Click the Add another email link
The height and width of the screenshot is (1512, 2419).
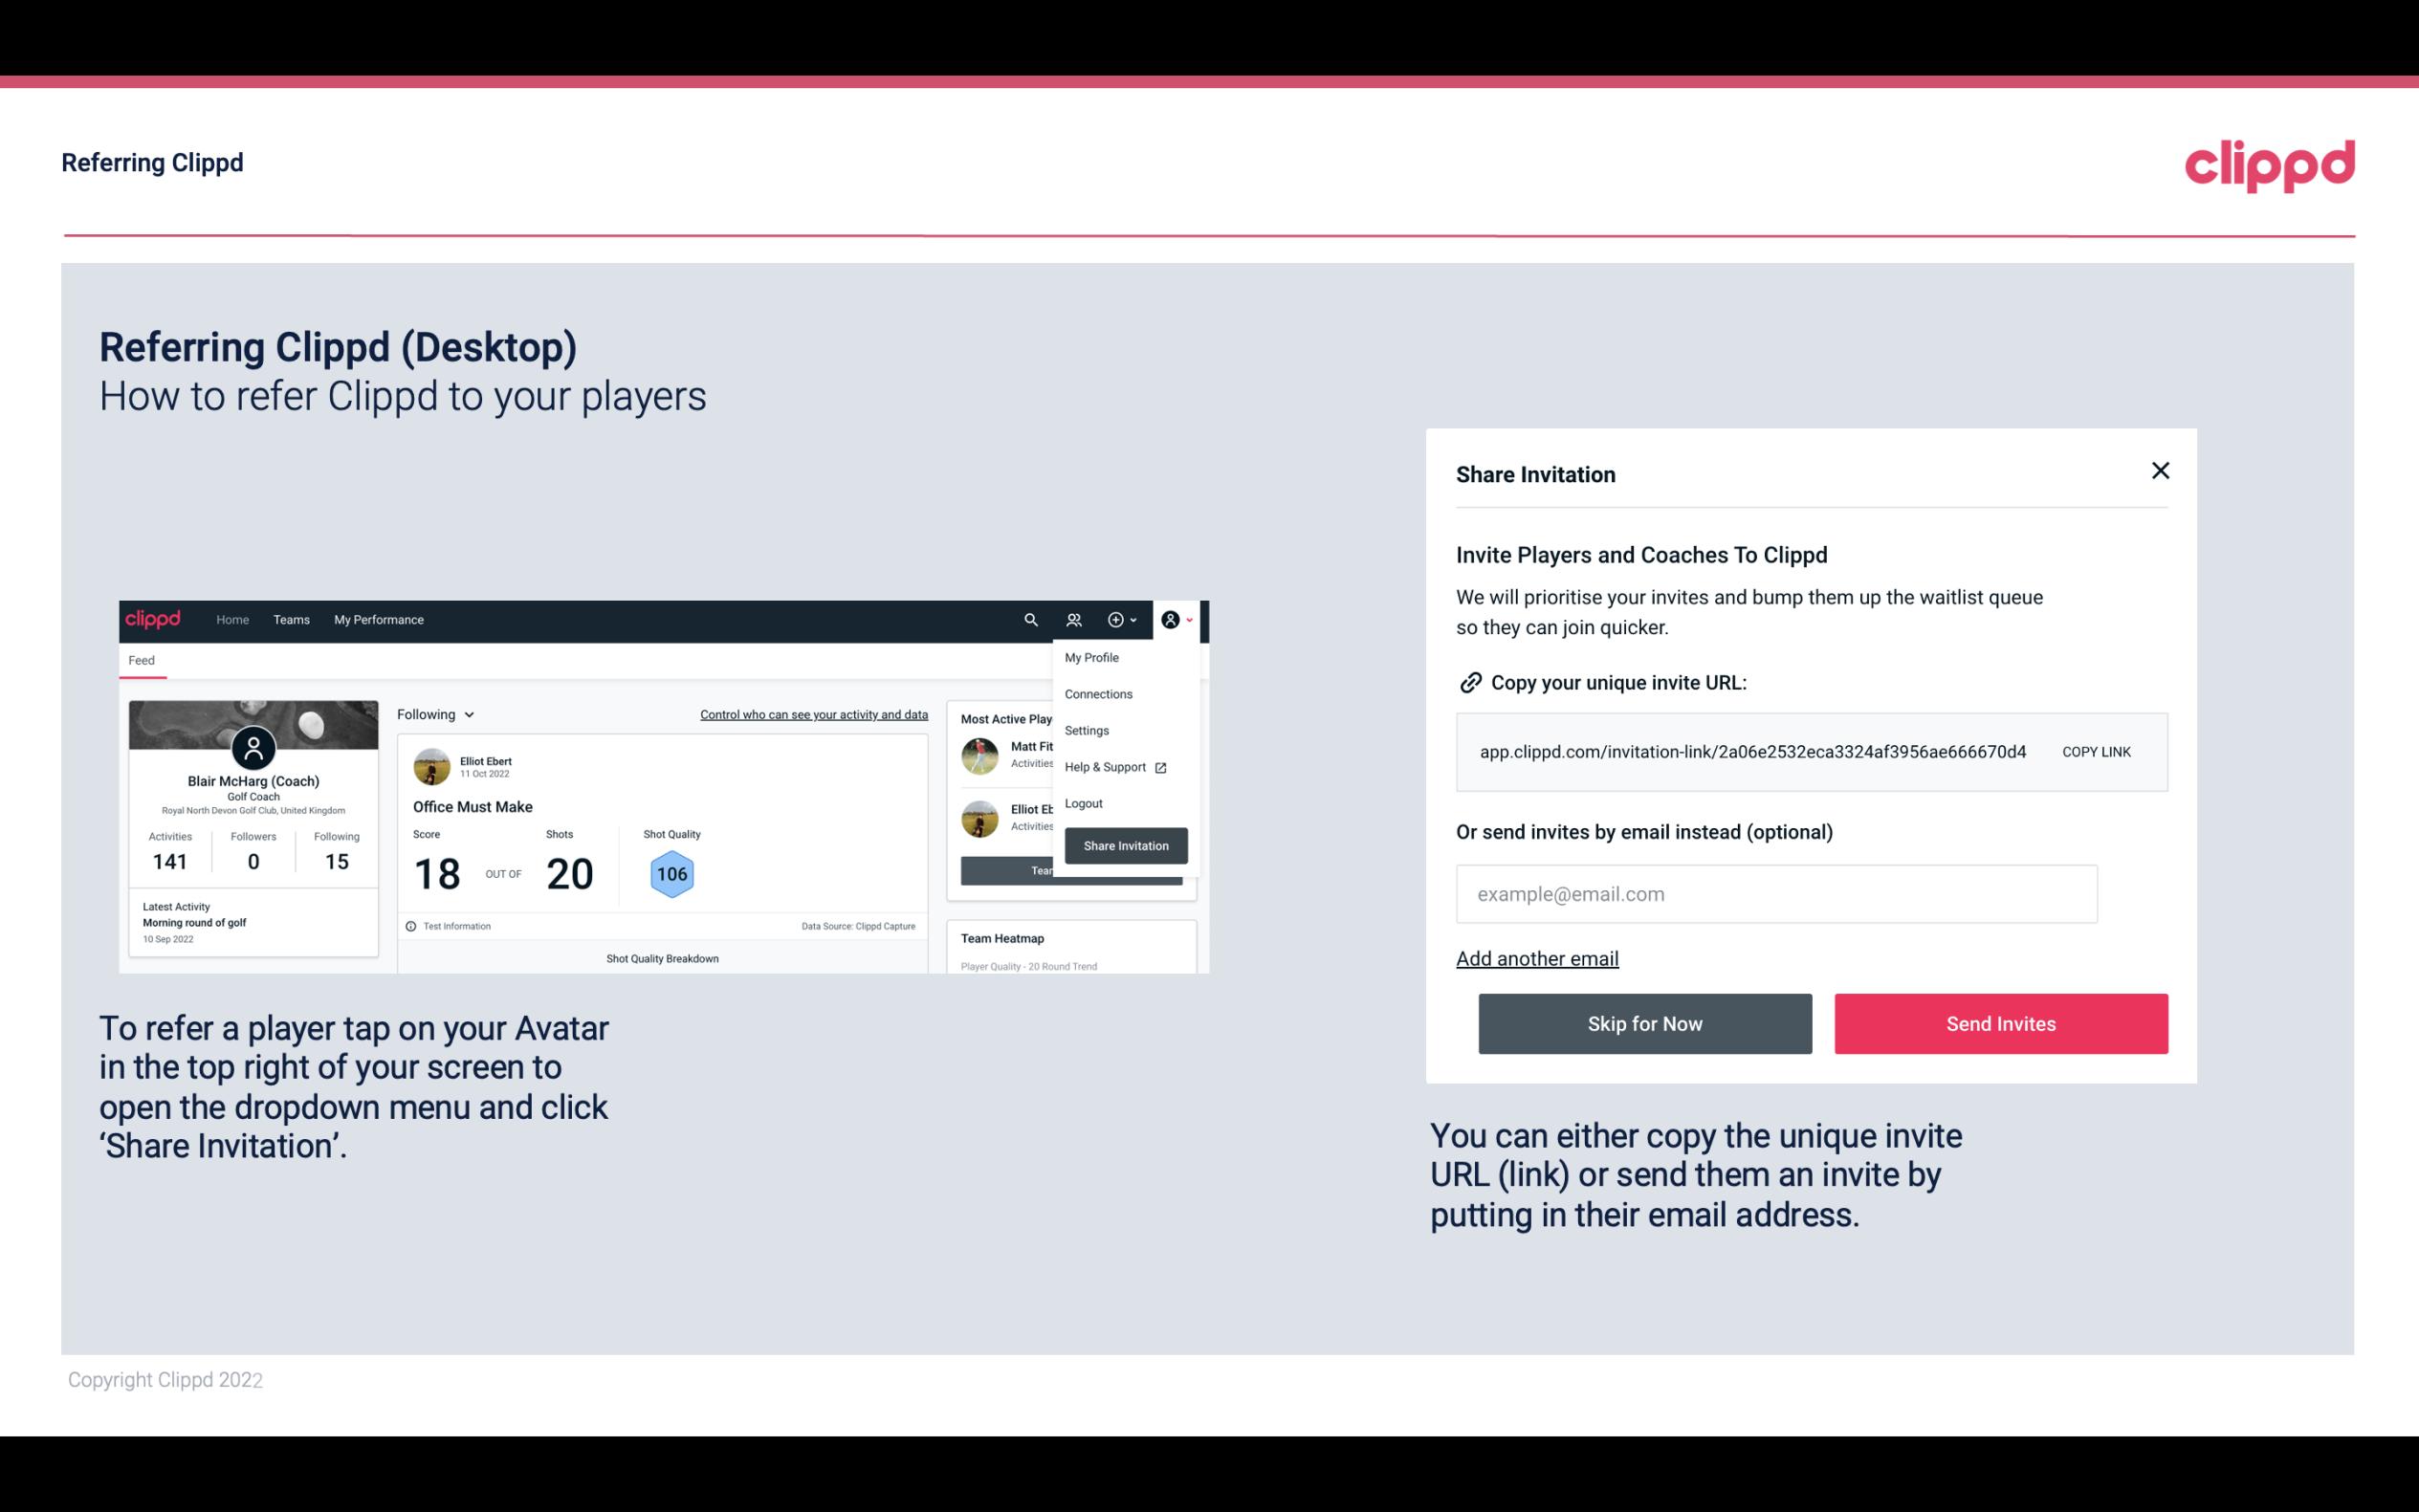(x=1538, y=958)
